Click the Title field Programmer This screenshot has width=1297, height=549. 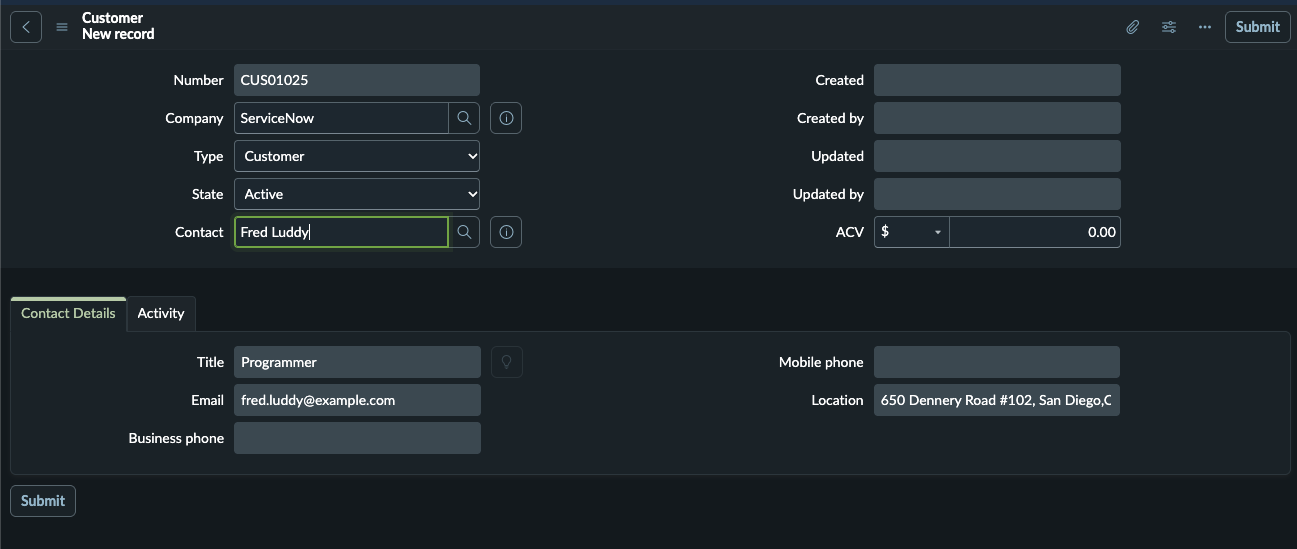(357, 362)
